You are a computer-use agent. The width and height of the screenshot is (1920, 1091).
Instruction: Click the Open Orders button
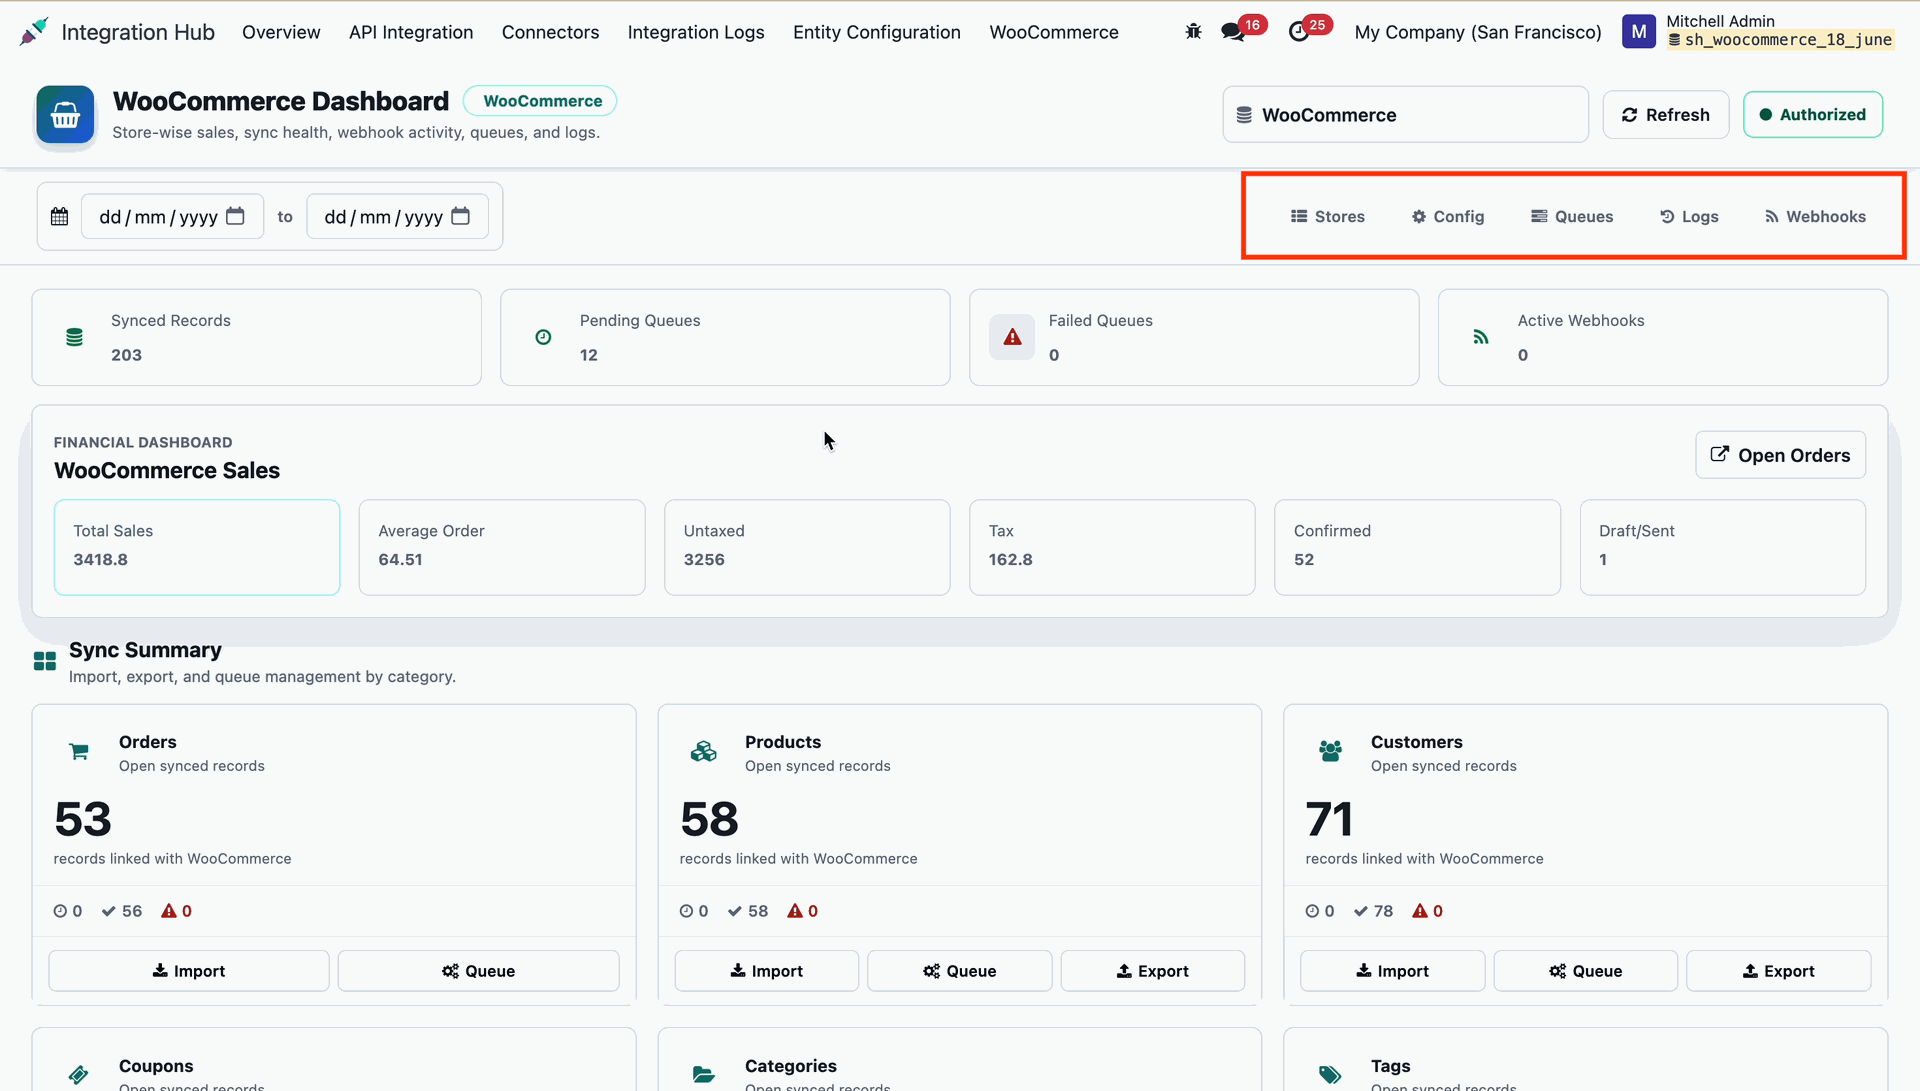click(1780, 455)
